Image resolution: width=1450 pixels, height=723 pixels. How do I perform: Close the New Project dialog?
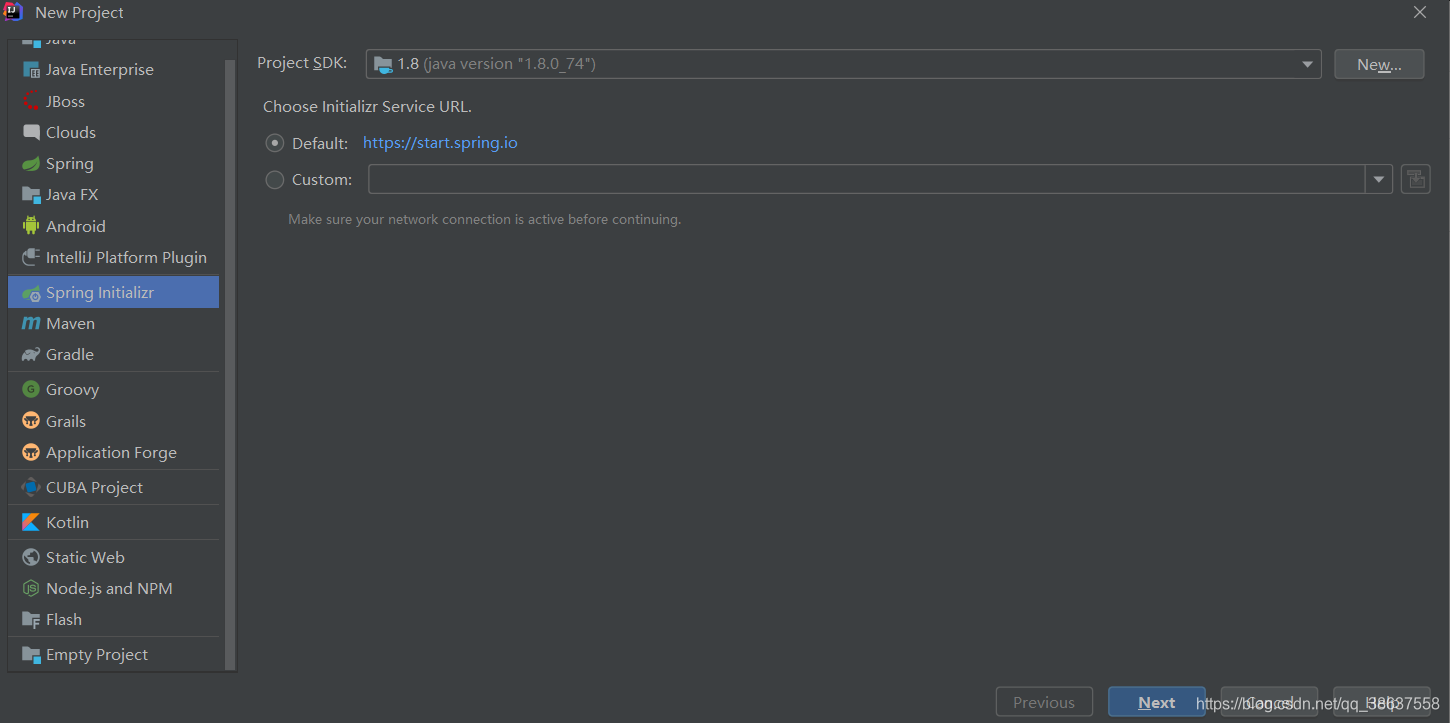[x=1420, y=12]
